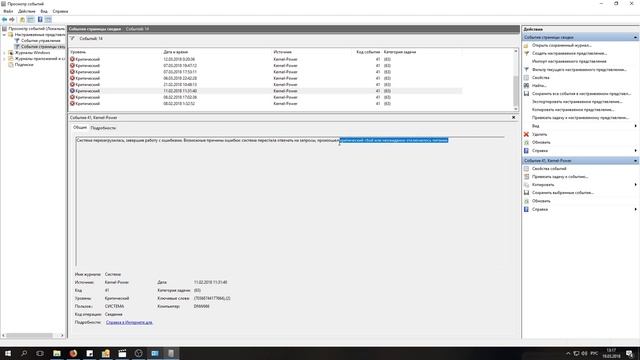Collapse the 'Событие 41, Kernel-Power' actions section

point(635,161)
